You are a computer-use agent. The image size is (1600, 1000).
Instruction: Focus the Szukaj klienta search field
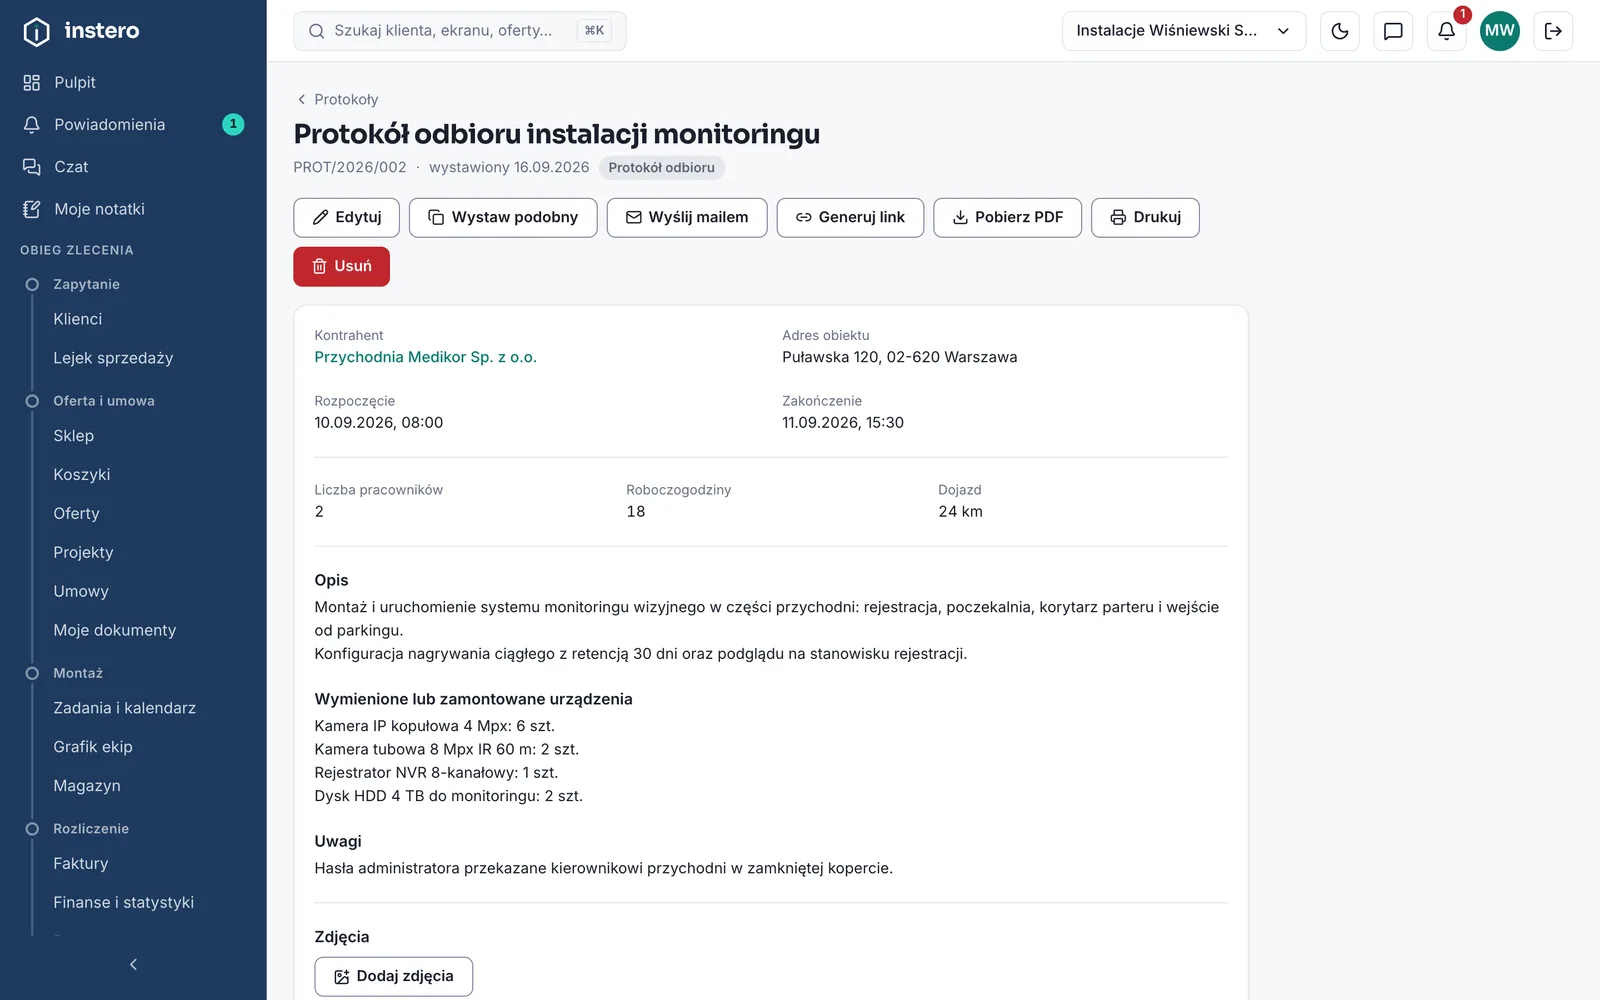(x=460, y=31)
